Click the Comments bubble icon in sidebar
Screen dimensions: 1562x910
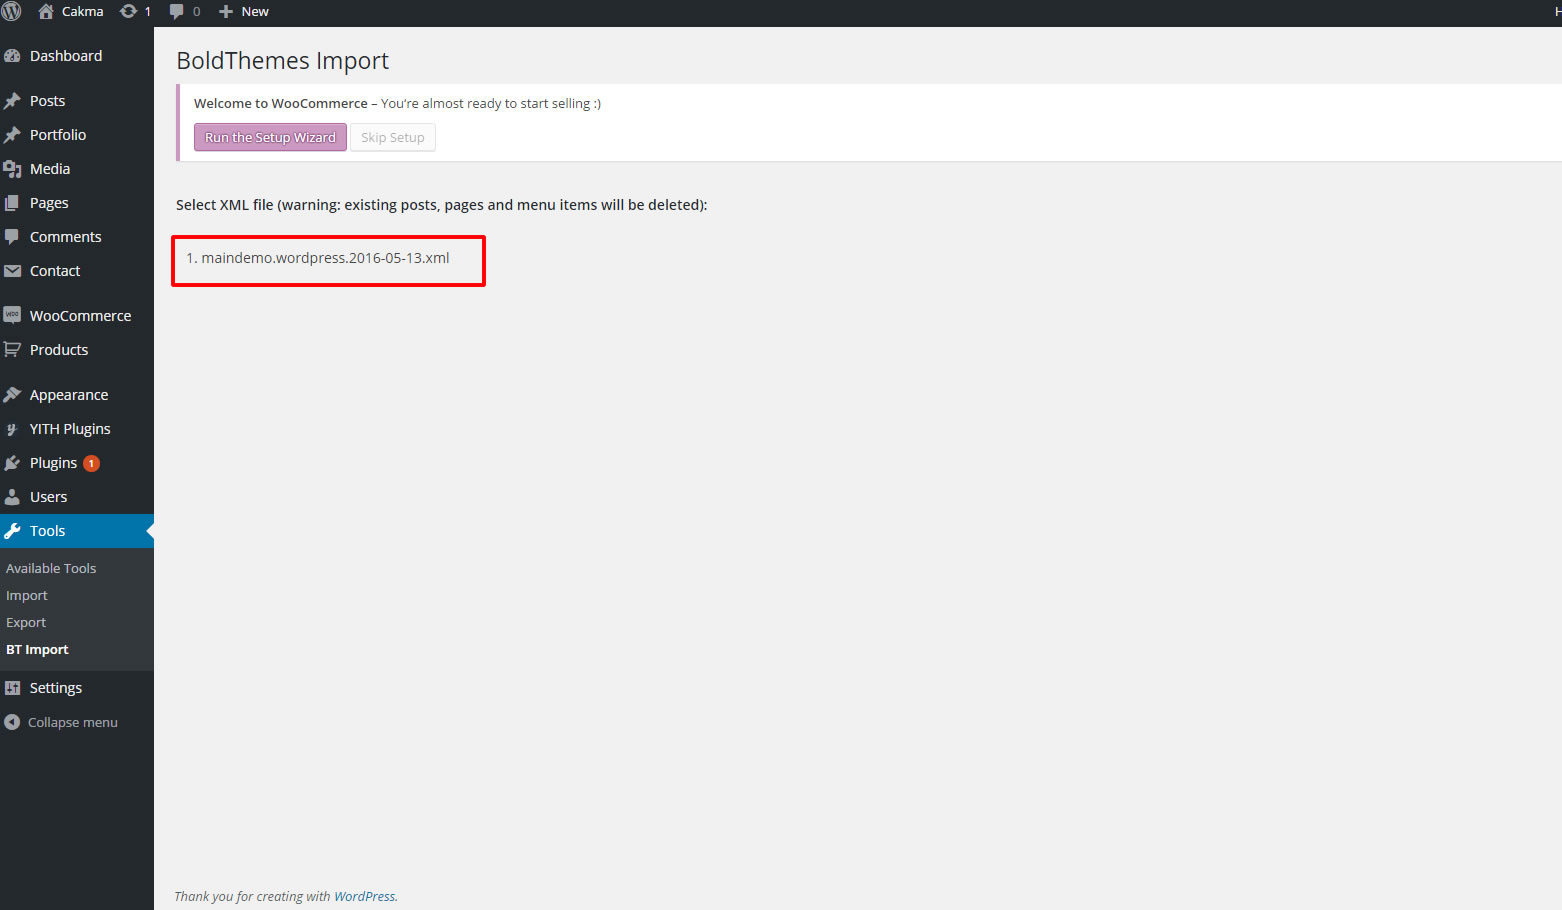click(x=12, y=237)
